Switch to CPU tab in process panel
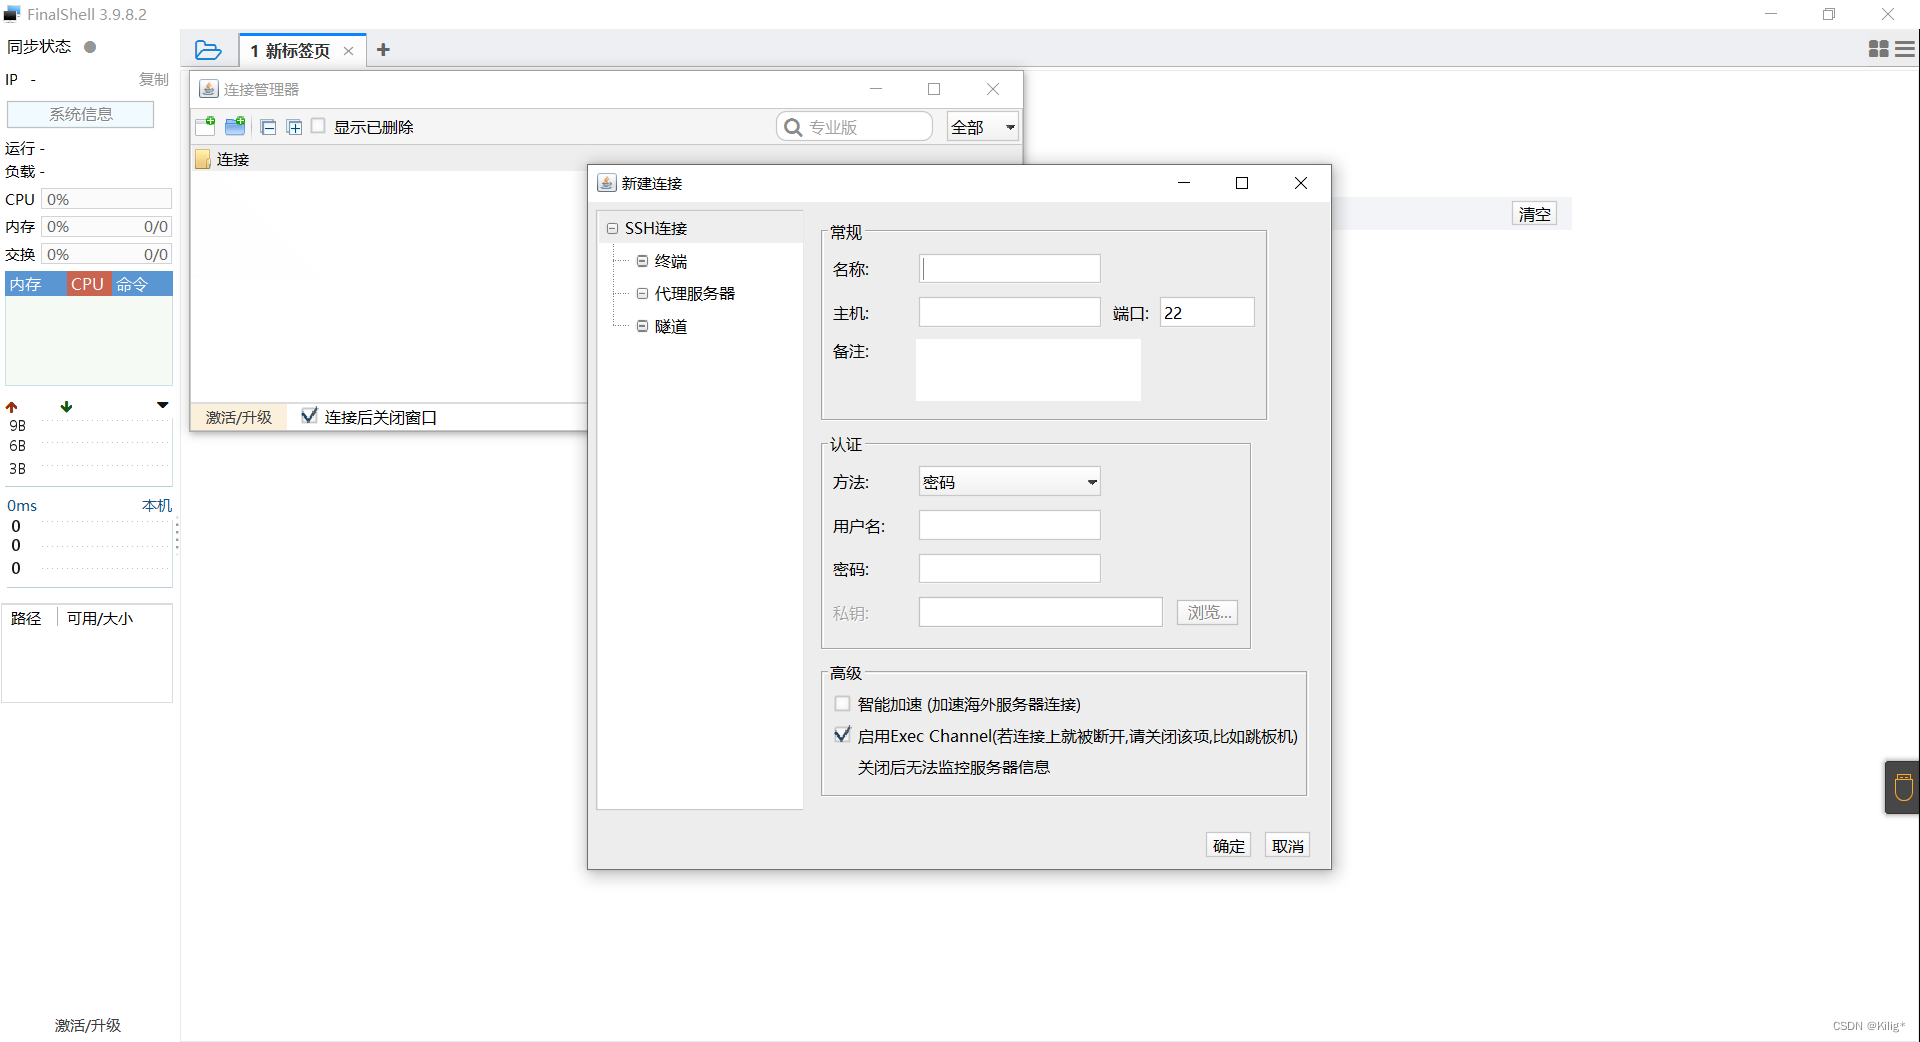Viewport: 1920px width, 1042px height. click(88, 284)
